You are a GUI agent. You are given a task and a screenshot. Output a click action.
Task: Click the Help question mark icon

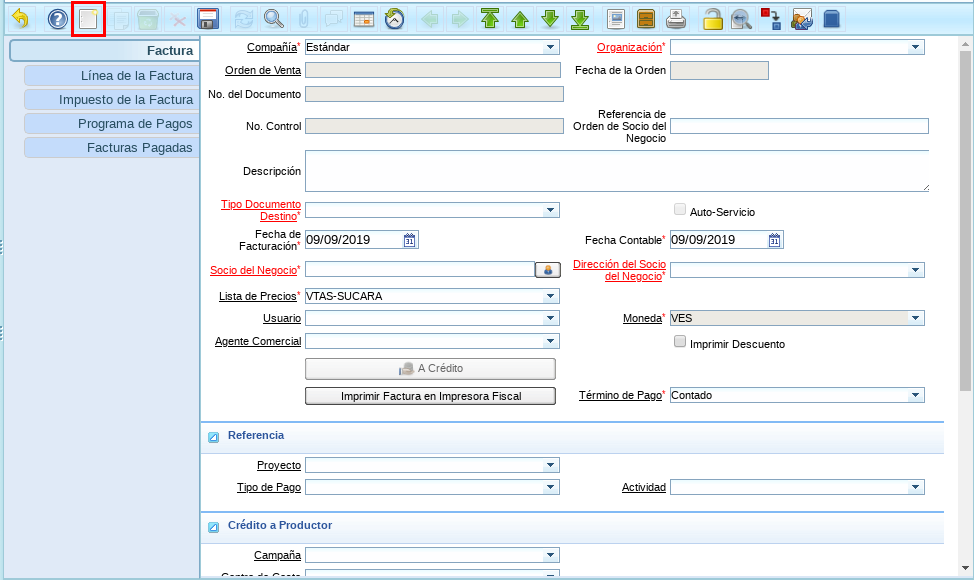tap(58, 19)
